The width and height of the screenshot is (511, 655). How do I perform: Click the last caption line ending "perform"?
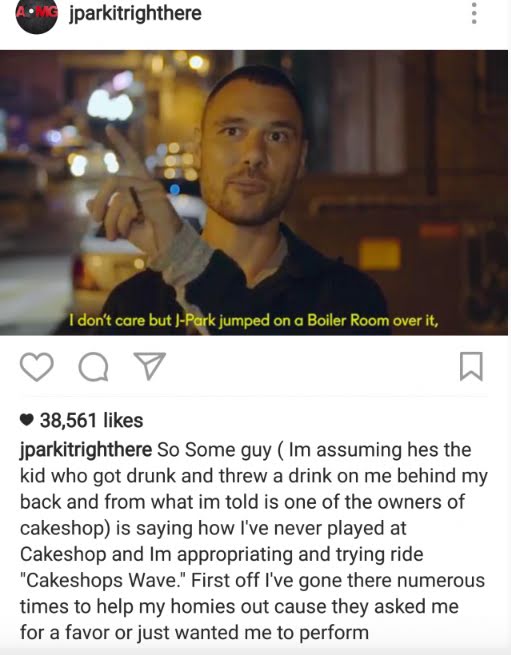(194, 632)
